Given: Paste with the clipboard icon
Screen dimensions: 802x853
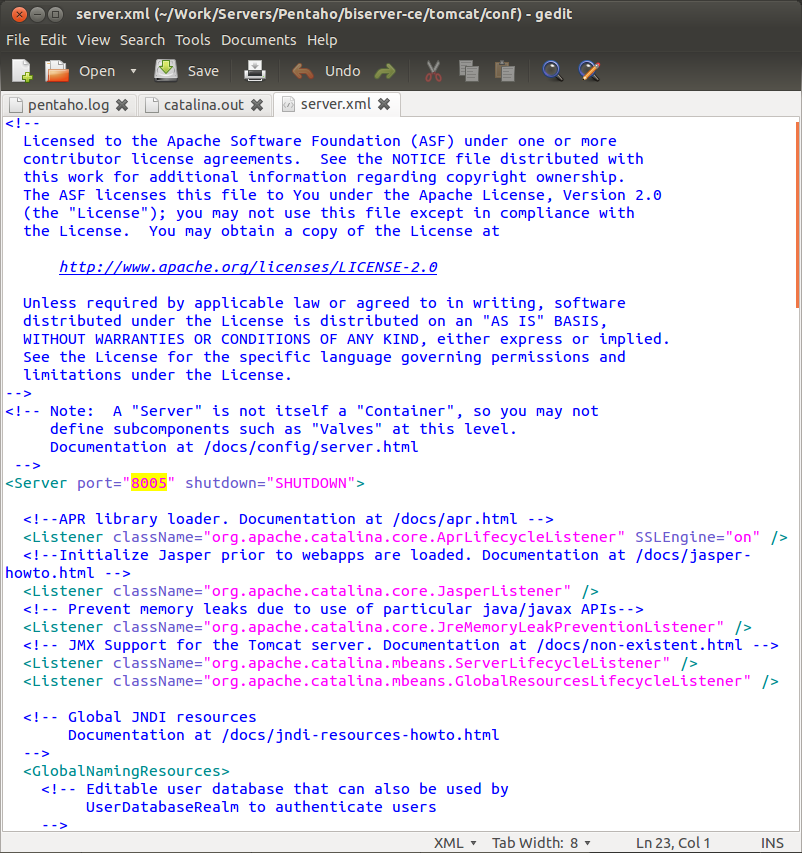Looking at the screenshot, I should click(x=504, y=71).
